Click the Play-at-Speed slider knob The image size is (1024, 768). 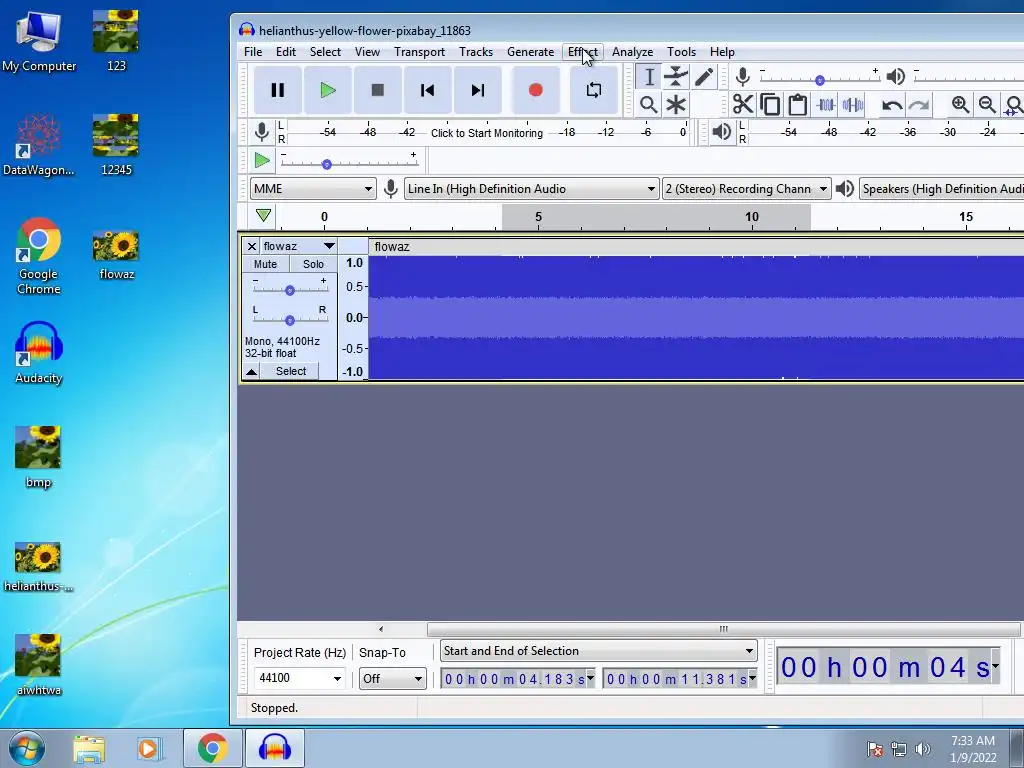tap(327, 164)
